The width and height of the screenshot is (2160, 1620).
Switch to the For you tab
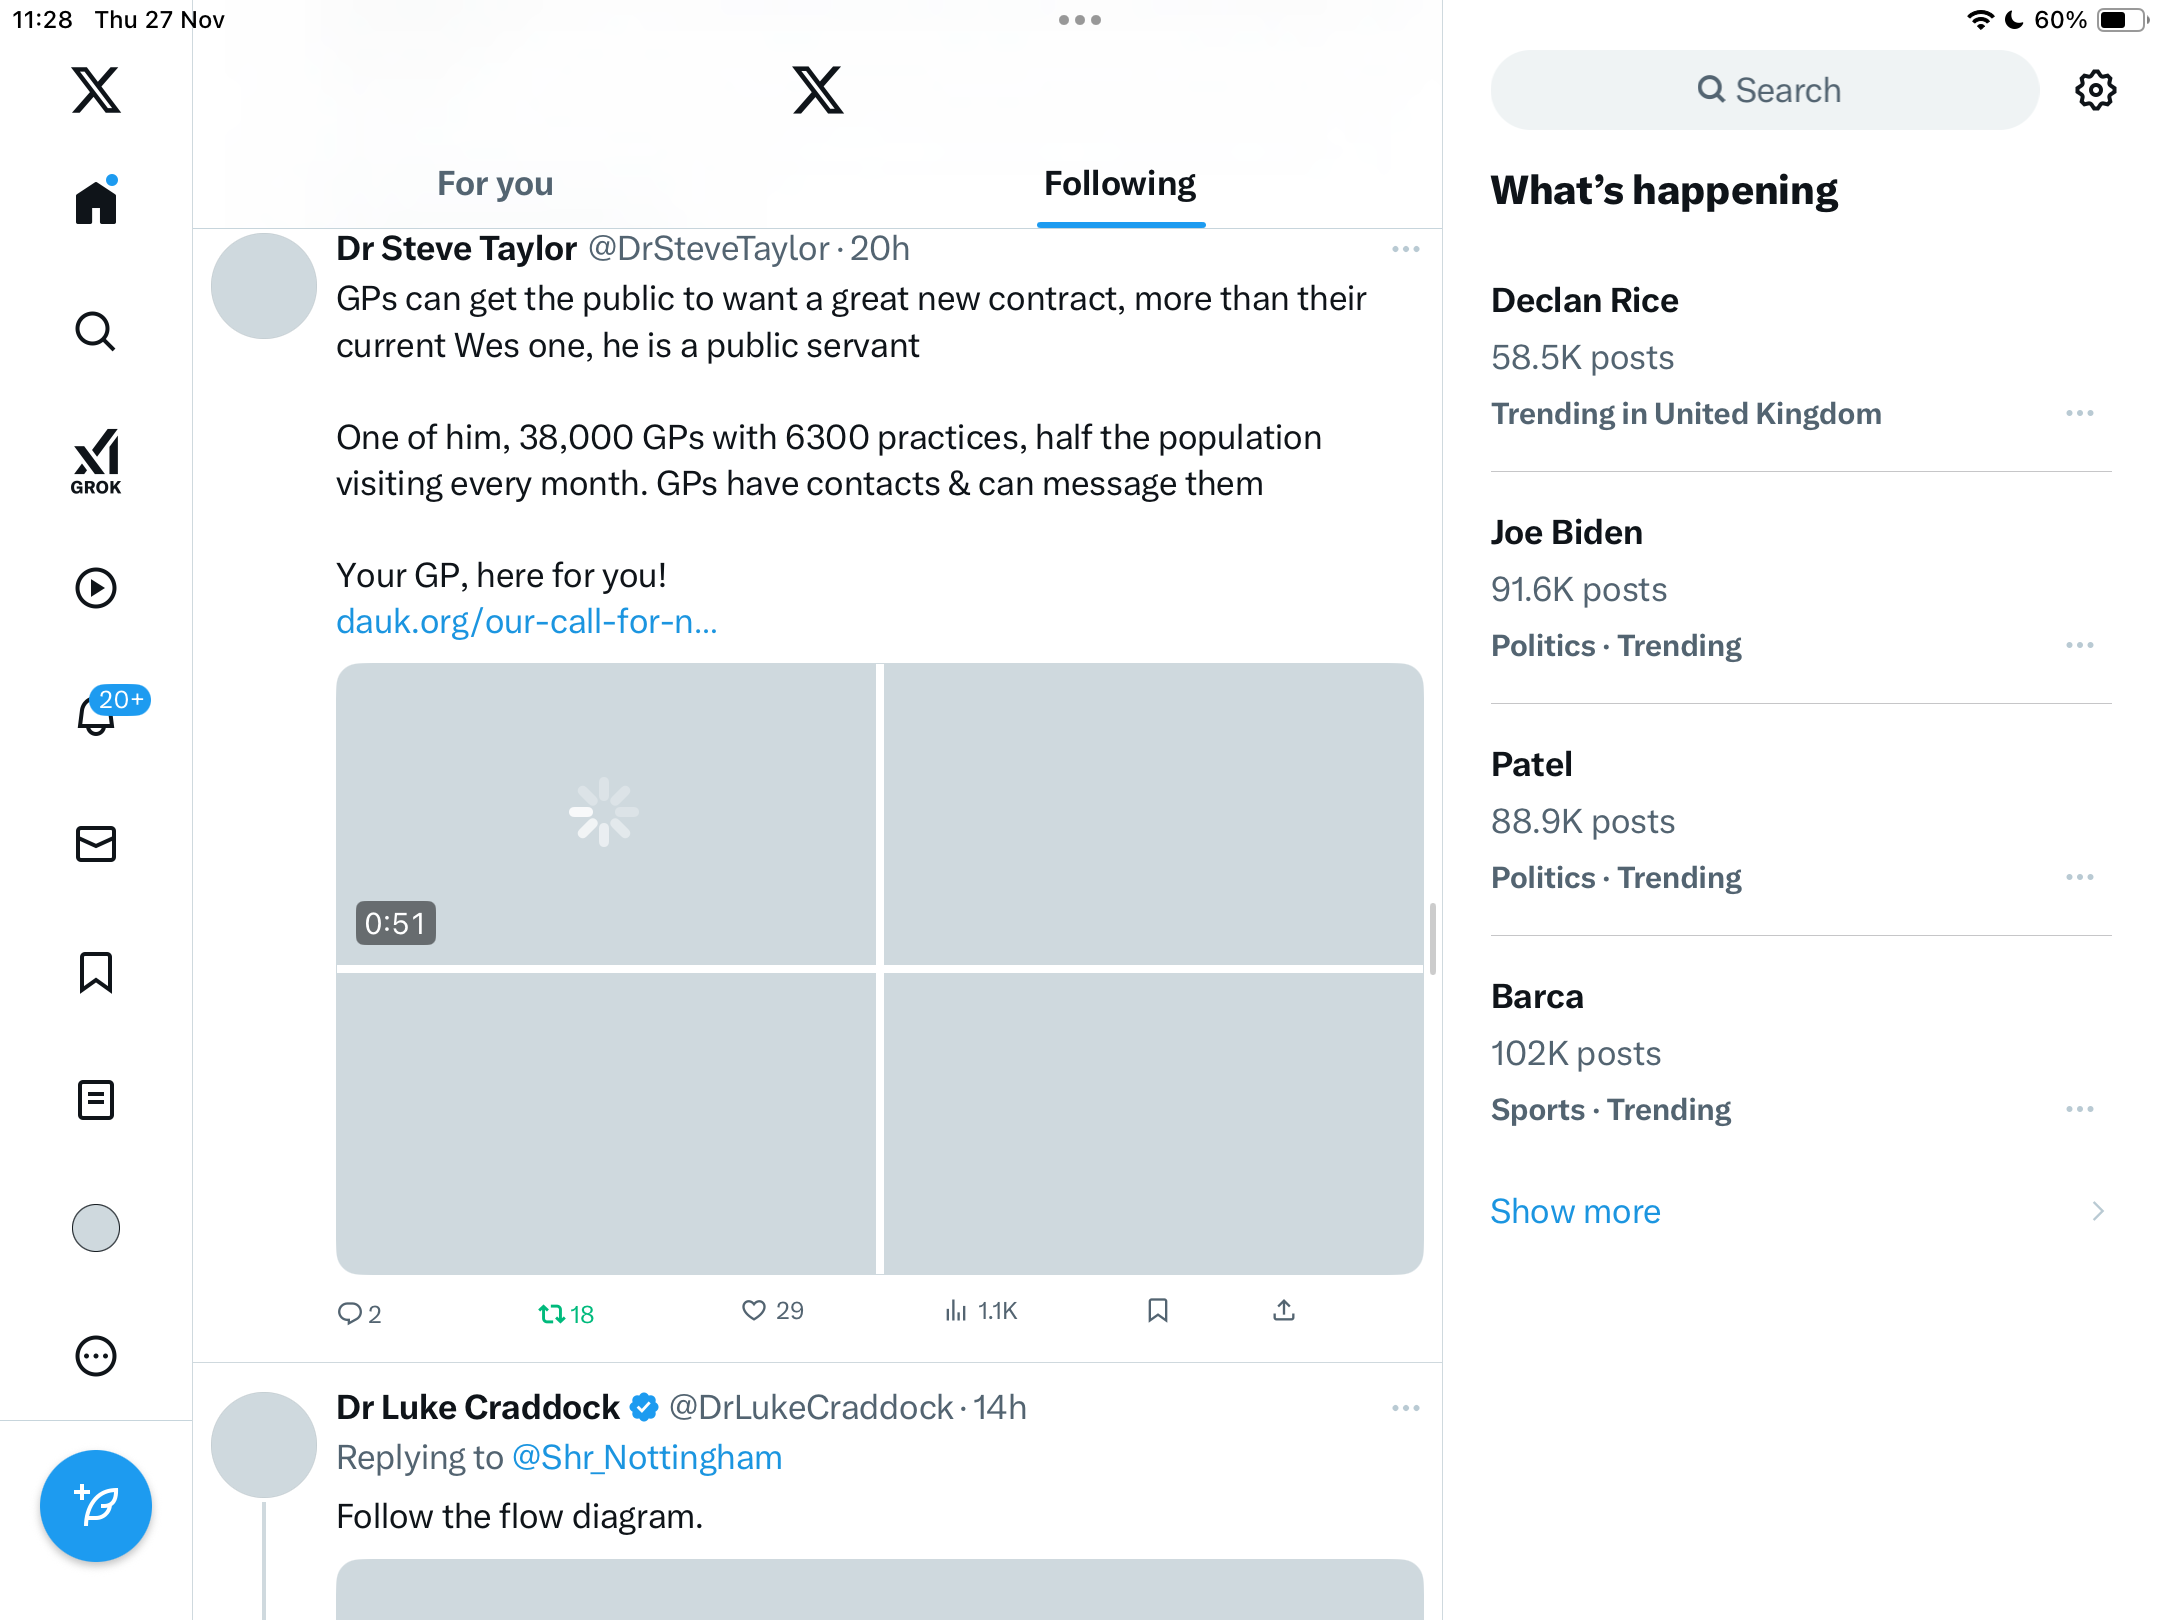(495, 184)
